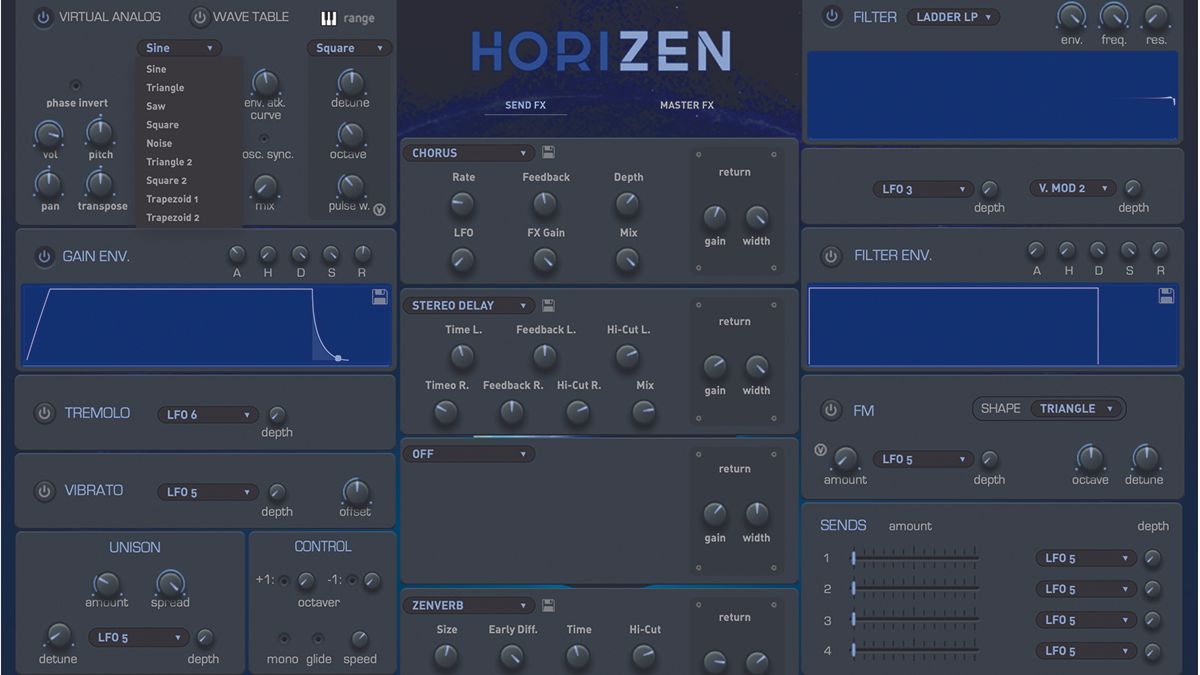1200x675 pixels.
Task: Click inside the Filter Env envelope display
Action: [x=990, y=325]
